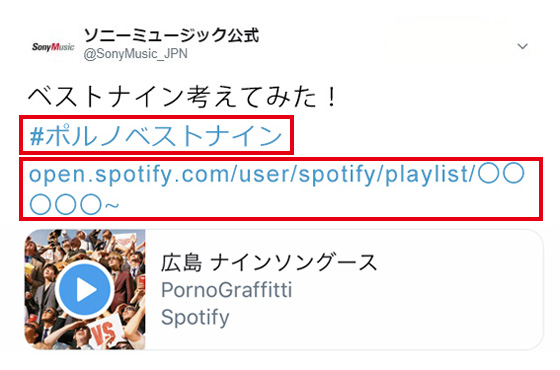Open the tweet options chevron menu
Screen dimensions: 560x370
click(522, 46)
